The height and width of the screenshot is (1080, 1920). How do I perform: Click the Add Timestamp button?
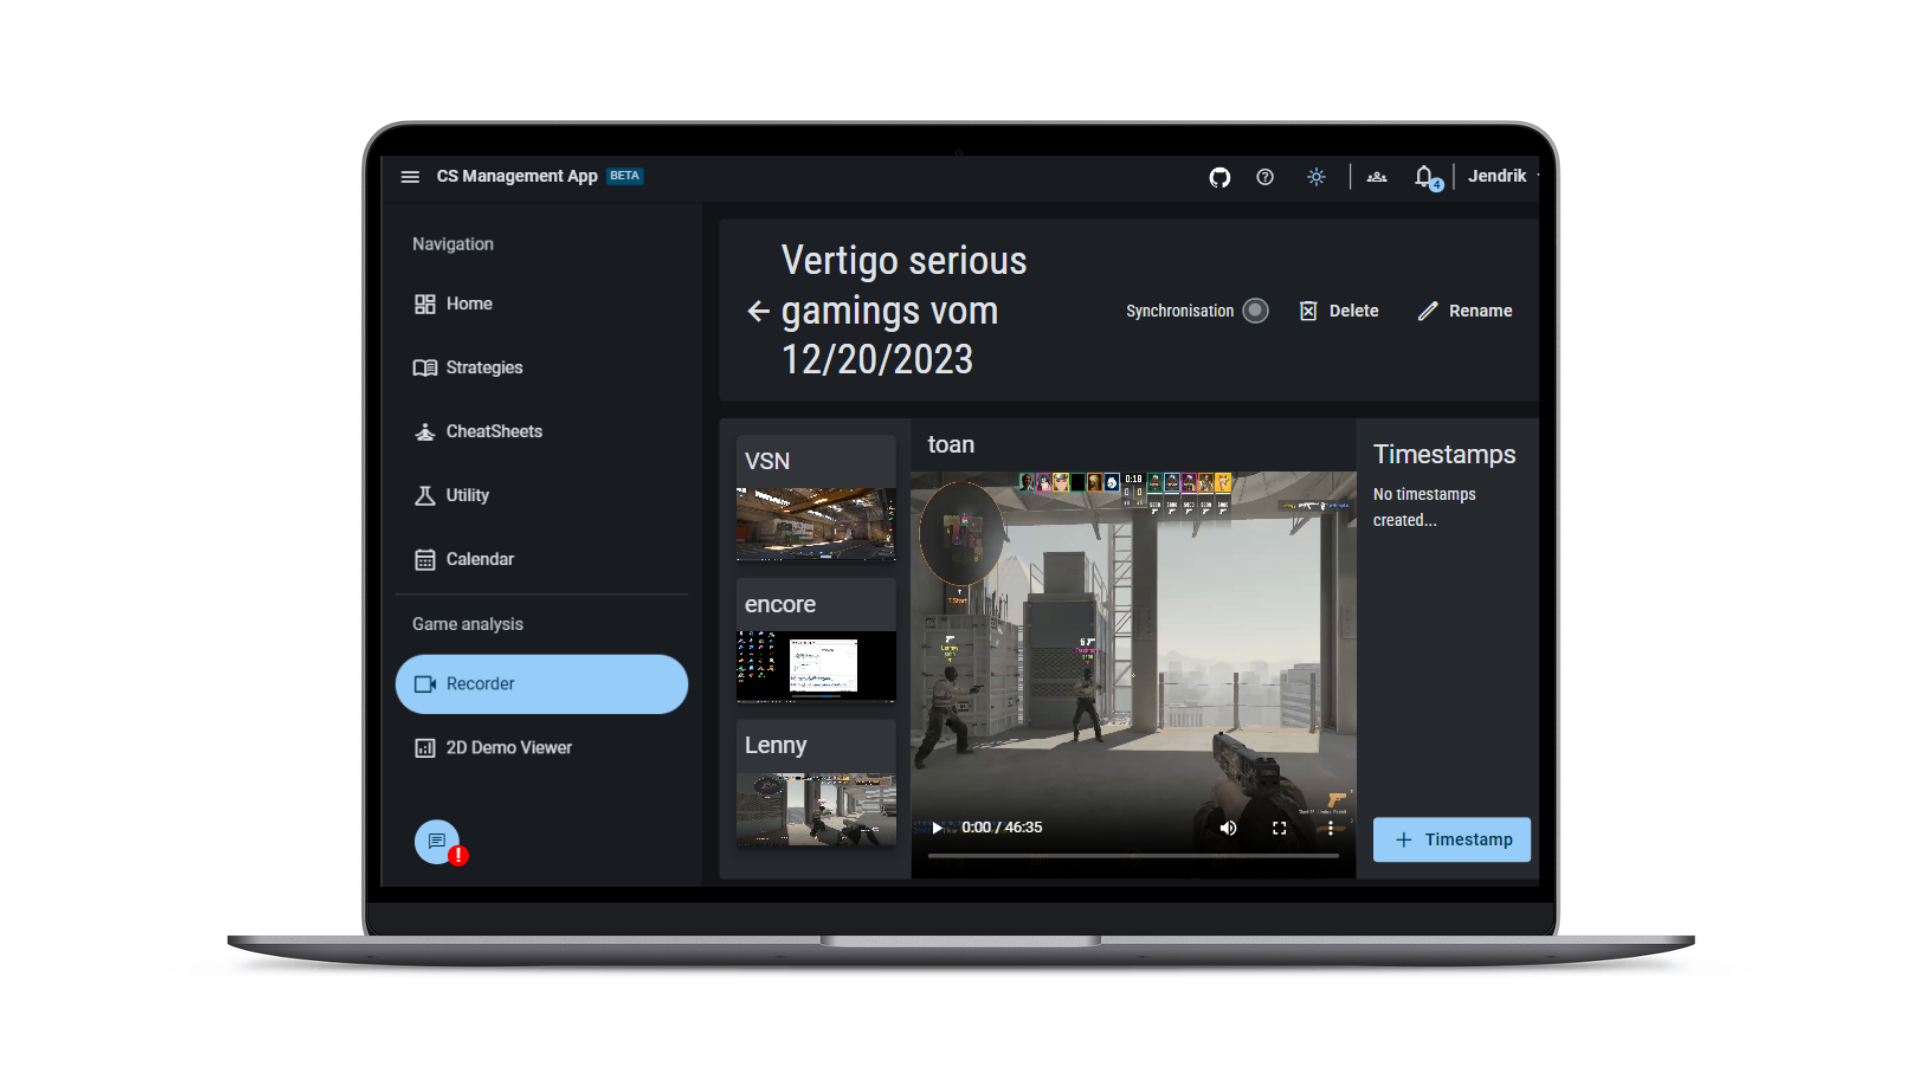pos(1452,840)
